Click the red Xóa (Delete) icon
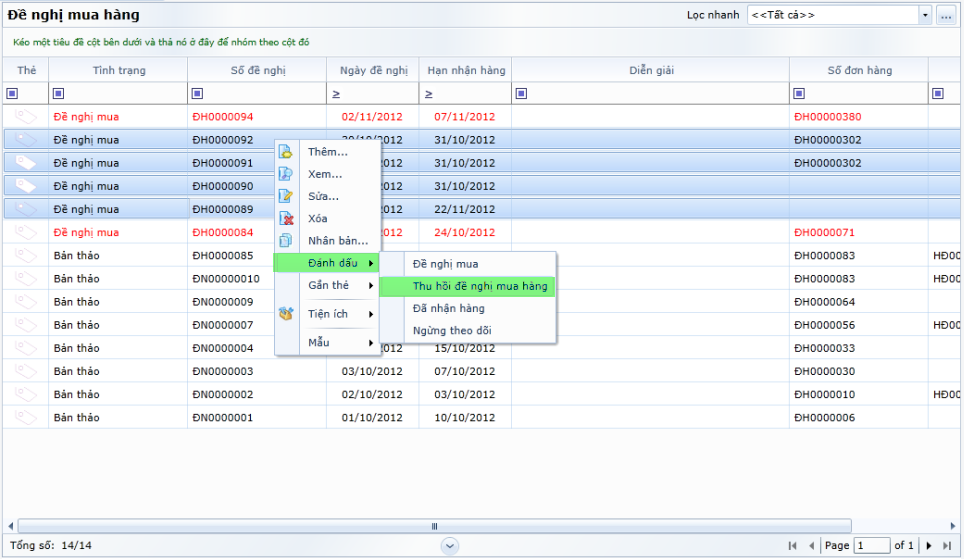The width and height of the screenshot is (964, 559). [286, 218]
